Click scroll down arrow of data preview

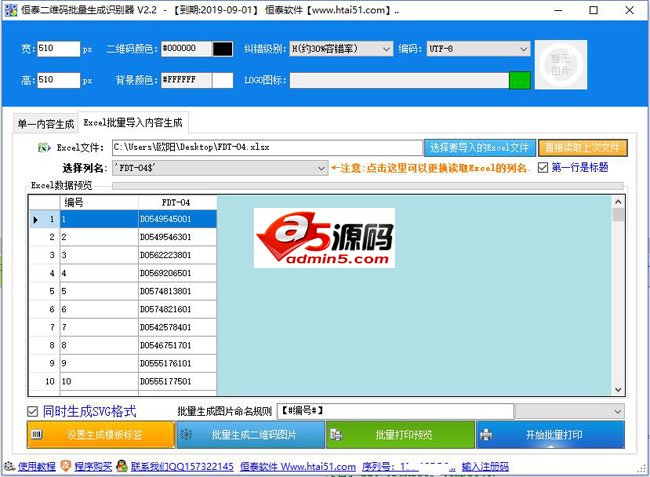tap(618, 389)
